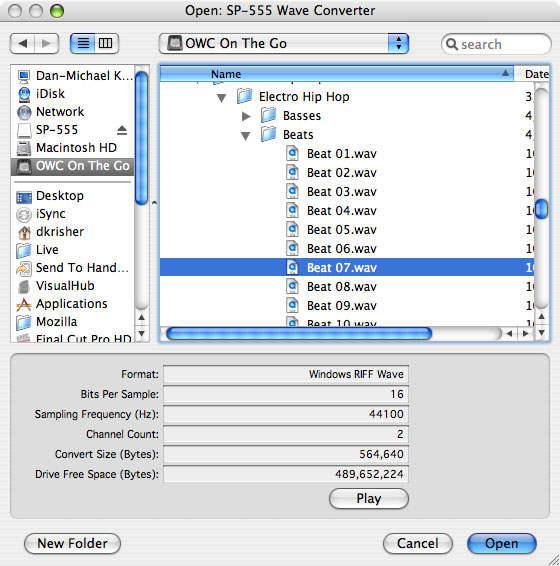Click the New Folder button

(72, 543)
